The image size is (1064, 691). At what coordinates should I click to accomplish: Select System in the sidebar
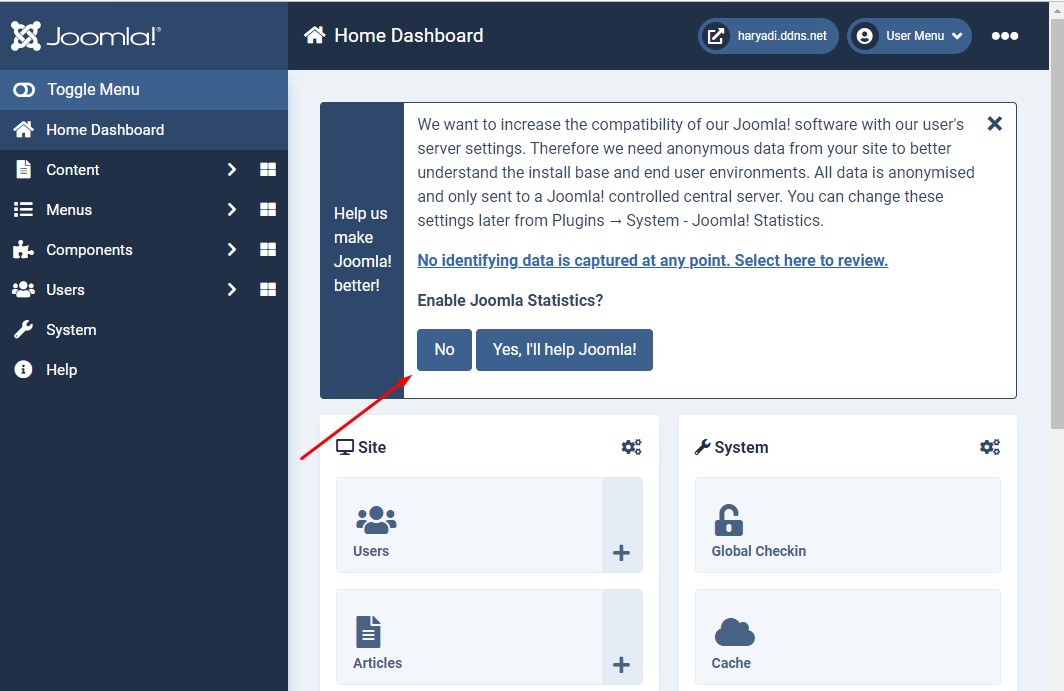pos(71,330)
